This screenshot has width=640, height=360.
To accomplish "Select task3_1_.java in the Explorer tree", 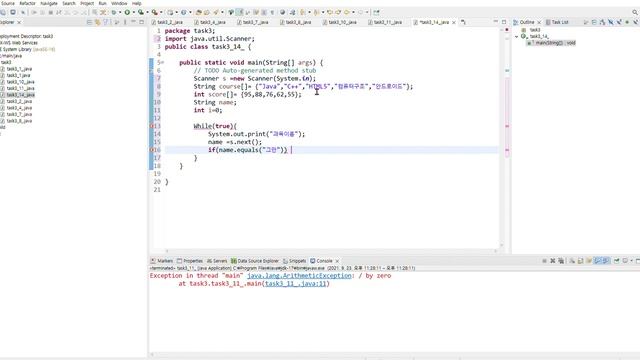I will pos(19,69).
